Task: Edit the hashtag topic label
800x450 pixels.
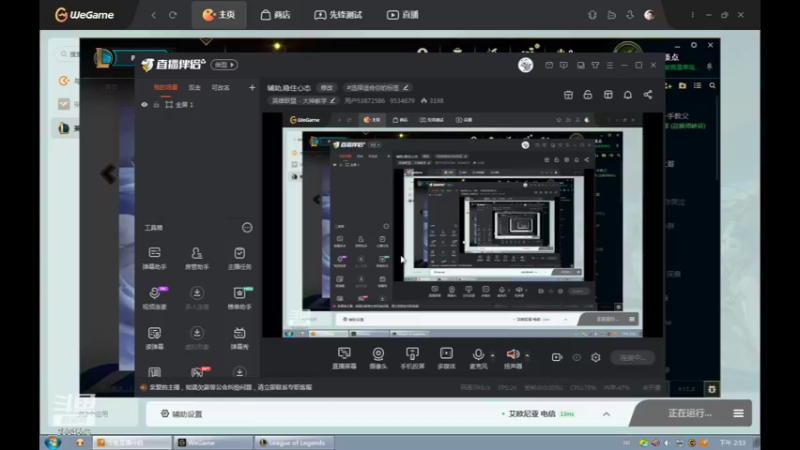Action: [378, 88]
